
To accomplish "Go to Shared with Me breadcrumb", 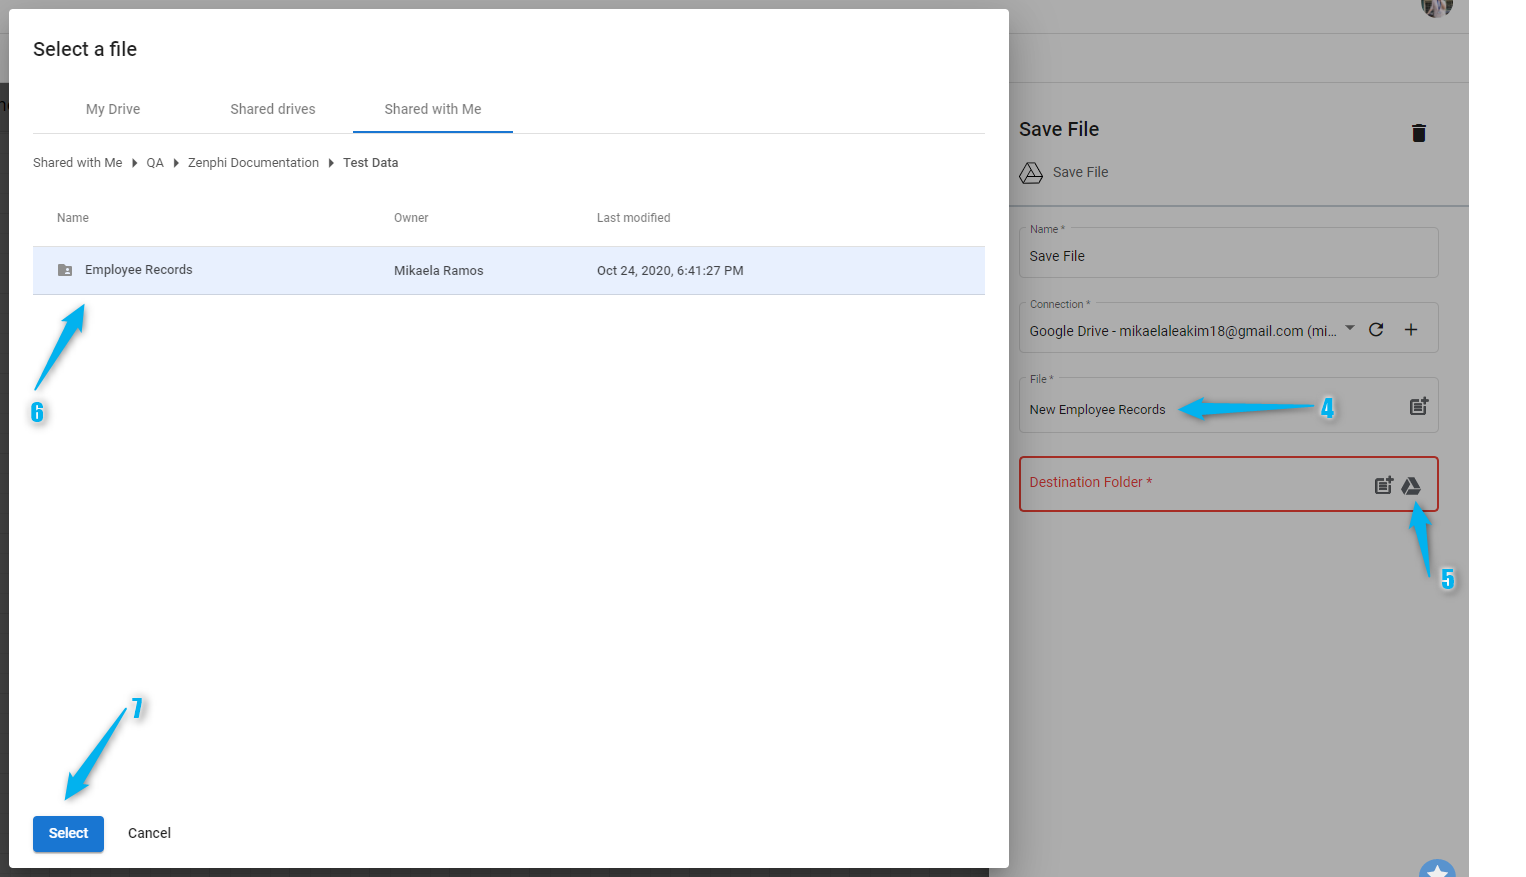I will point(78,163).
